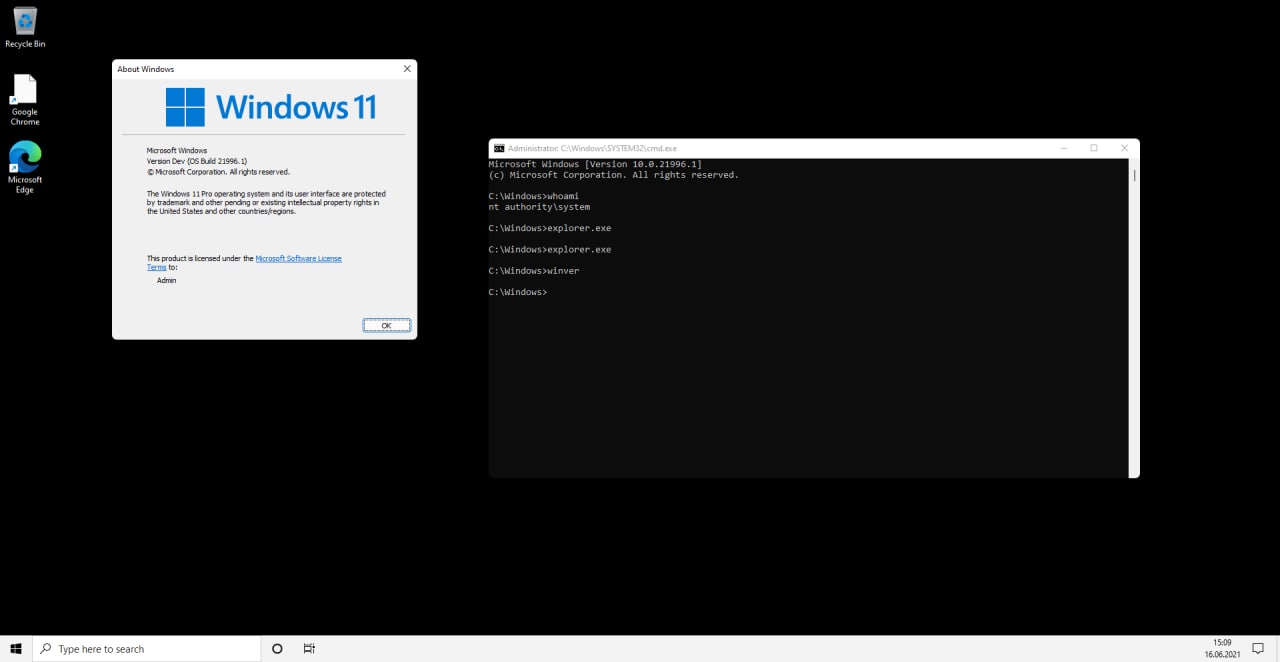The height and width of the screenshot is (662, 1280).
Task: Close the About Windows dialog
Action: 407,69
